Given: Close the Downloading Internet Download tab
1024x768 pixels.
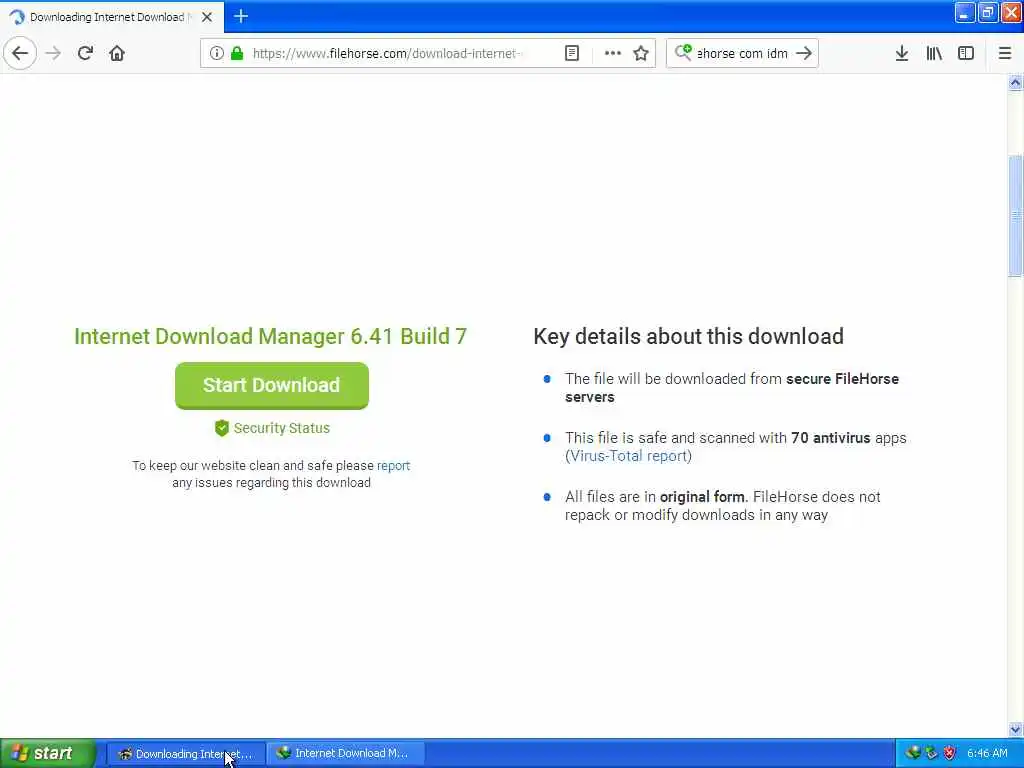Looking at the screenshot, I should click(x=206, y=17).
